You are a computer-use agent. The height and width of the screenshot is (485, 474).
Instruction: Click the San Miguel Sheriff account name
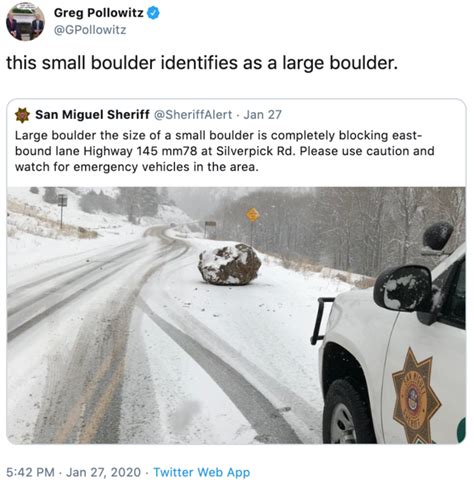(x=92, y=115)
